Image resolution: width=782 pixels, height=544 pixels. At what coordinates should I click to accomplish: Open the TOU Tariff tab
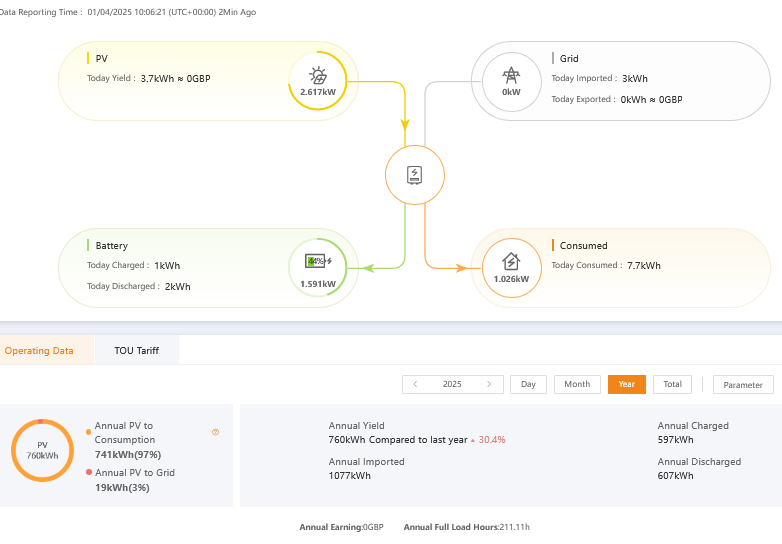pyautogui.click(x=137, y=351)
